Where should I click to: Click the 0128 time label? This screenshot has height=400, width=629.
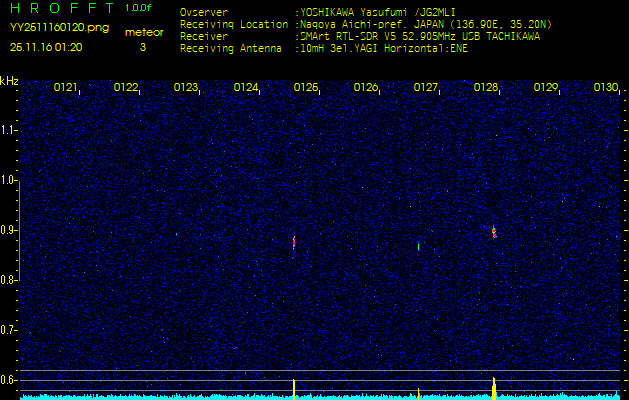[486, 88]
